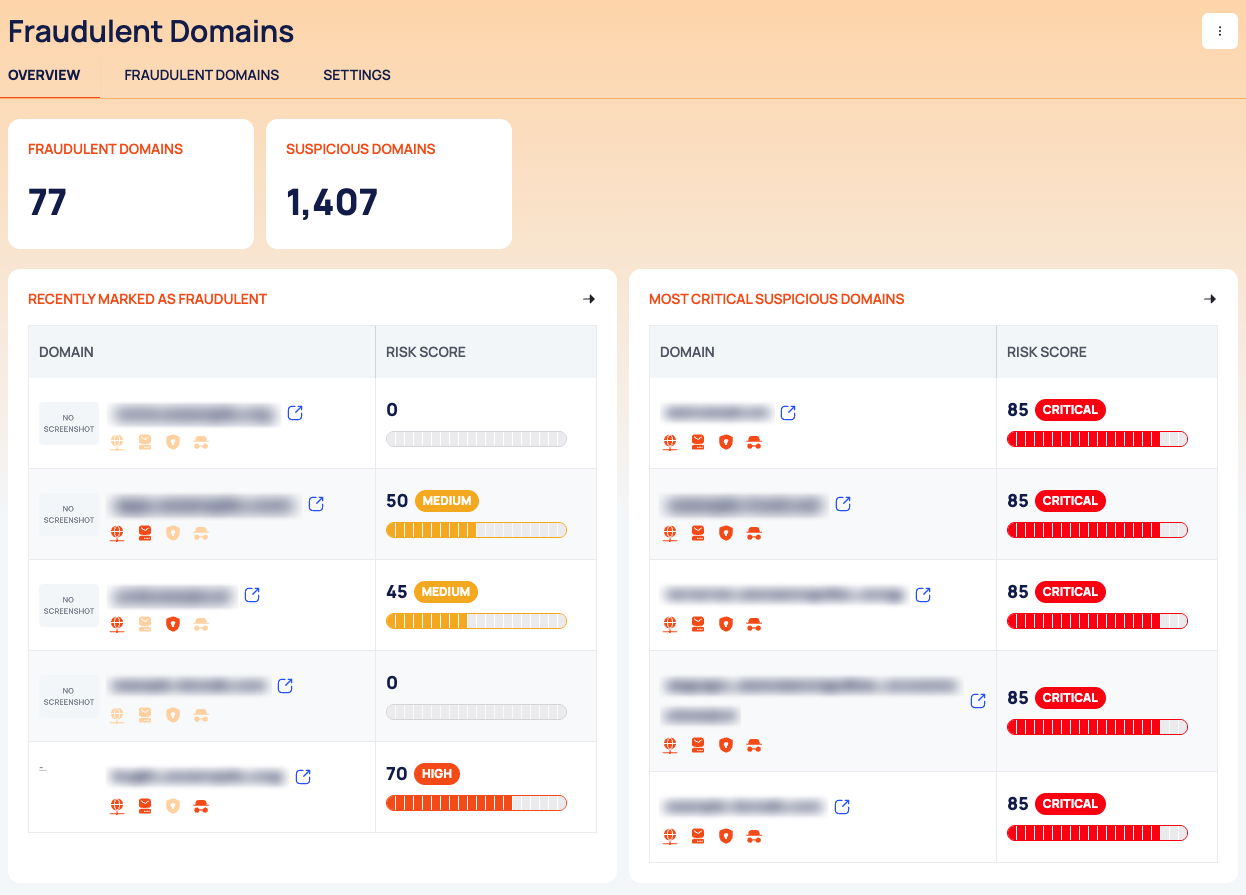
Task: Click globe icon in the score 70 row
Action: click(117, 806)
